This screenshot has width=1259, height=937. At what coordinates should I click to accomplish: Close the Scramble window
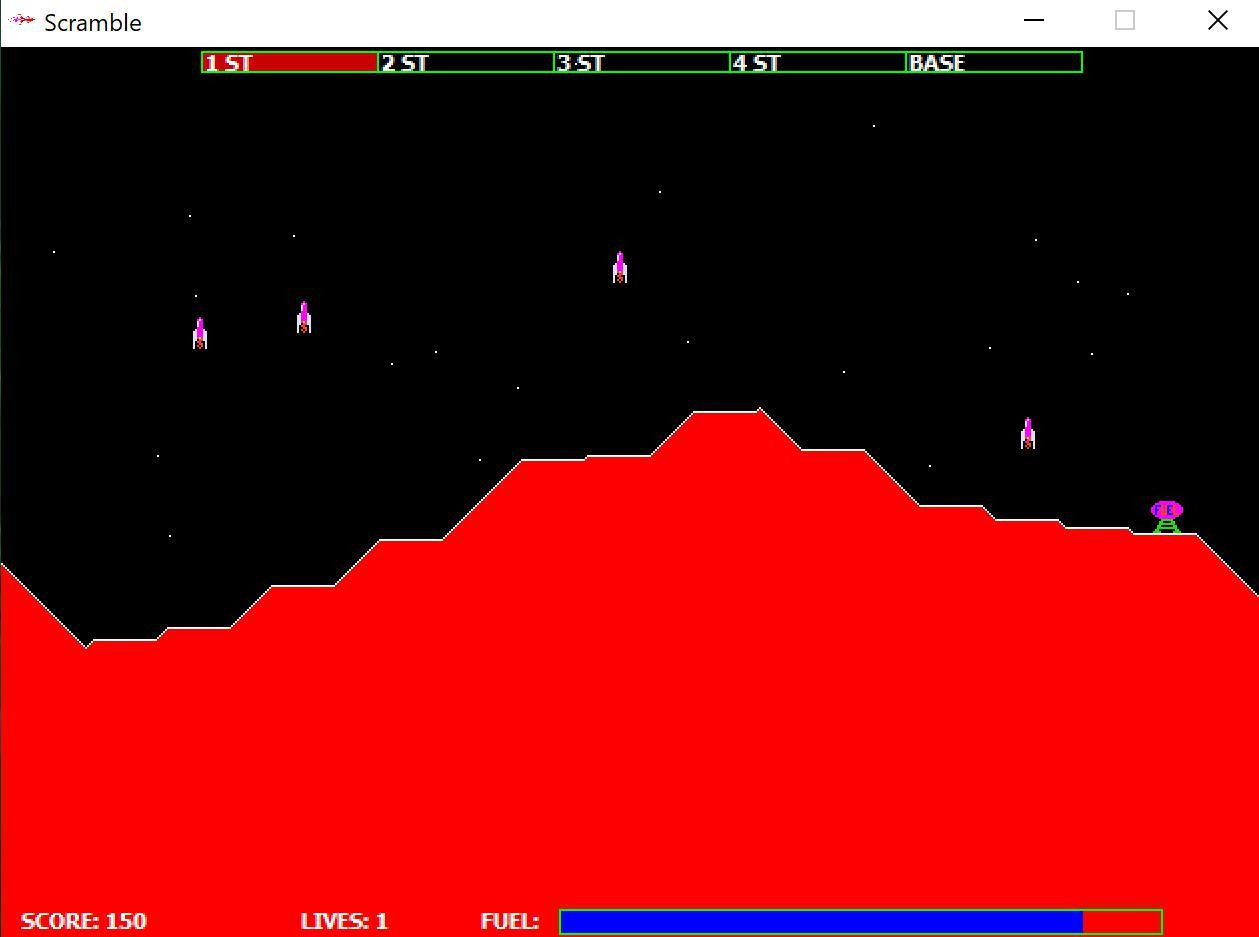[x=1217, y=20]
